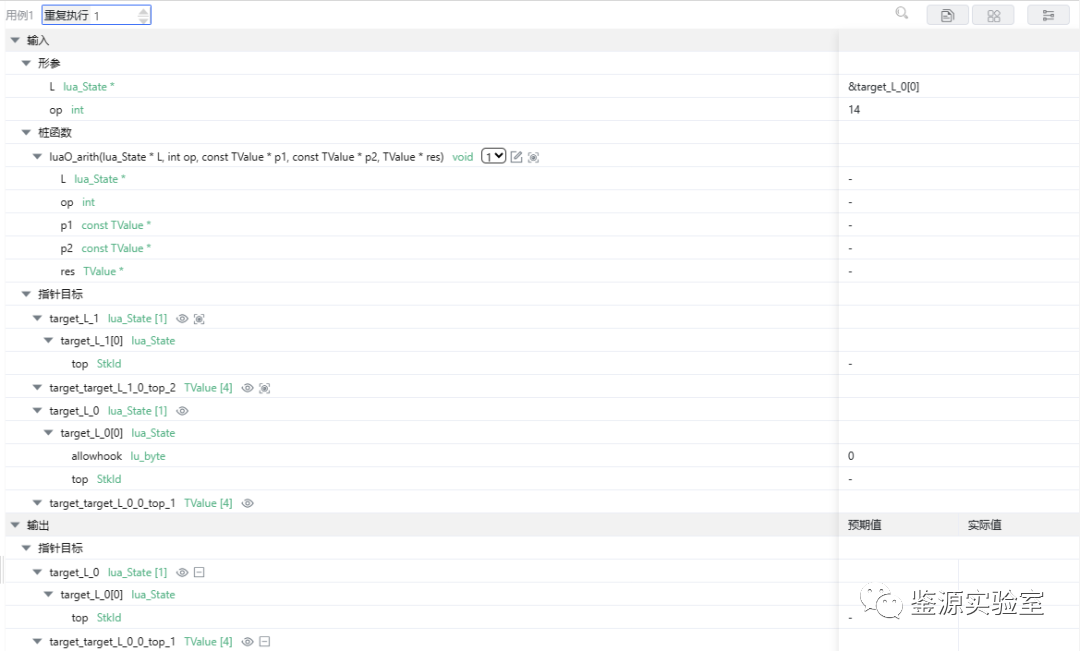Collapse the 输入 section
The width and height of the screenshot is (1080, 651).
(x=15, y=40)
